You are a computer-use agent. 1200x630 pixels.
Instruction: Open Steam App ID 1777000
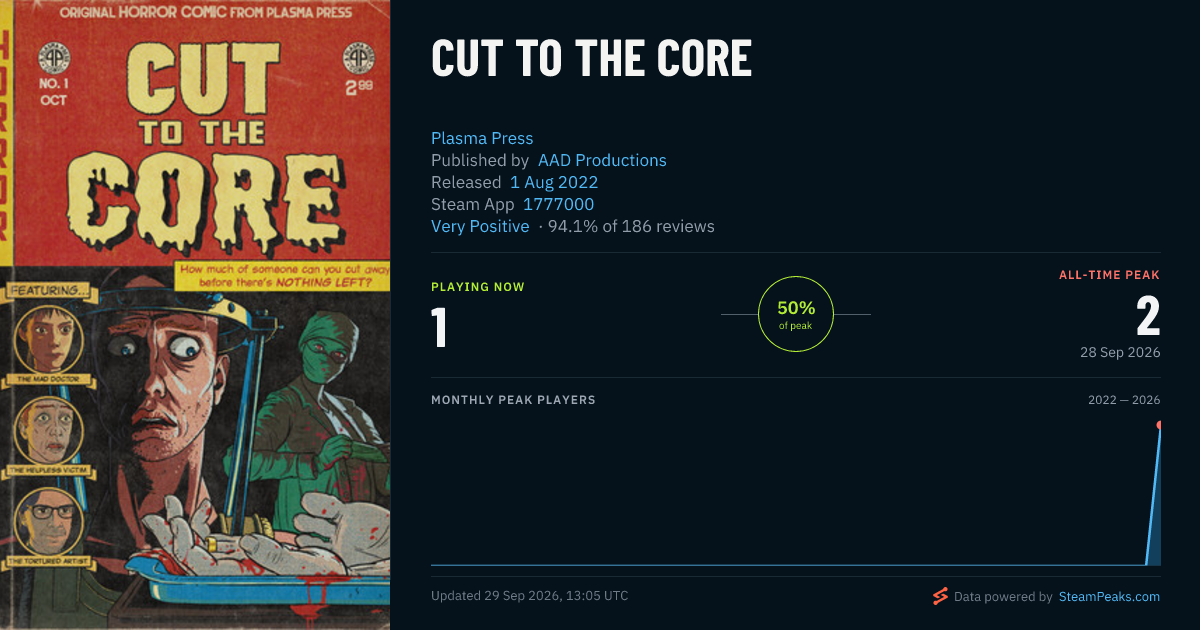(559, 204)
